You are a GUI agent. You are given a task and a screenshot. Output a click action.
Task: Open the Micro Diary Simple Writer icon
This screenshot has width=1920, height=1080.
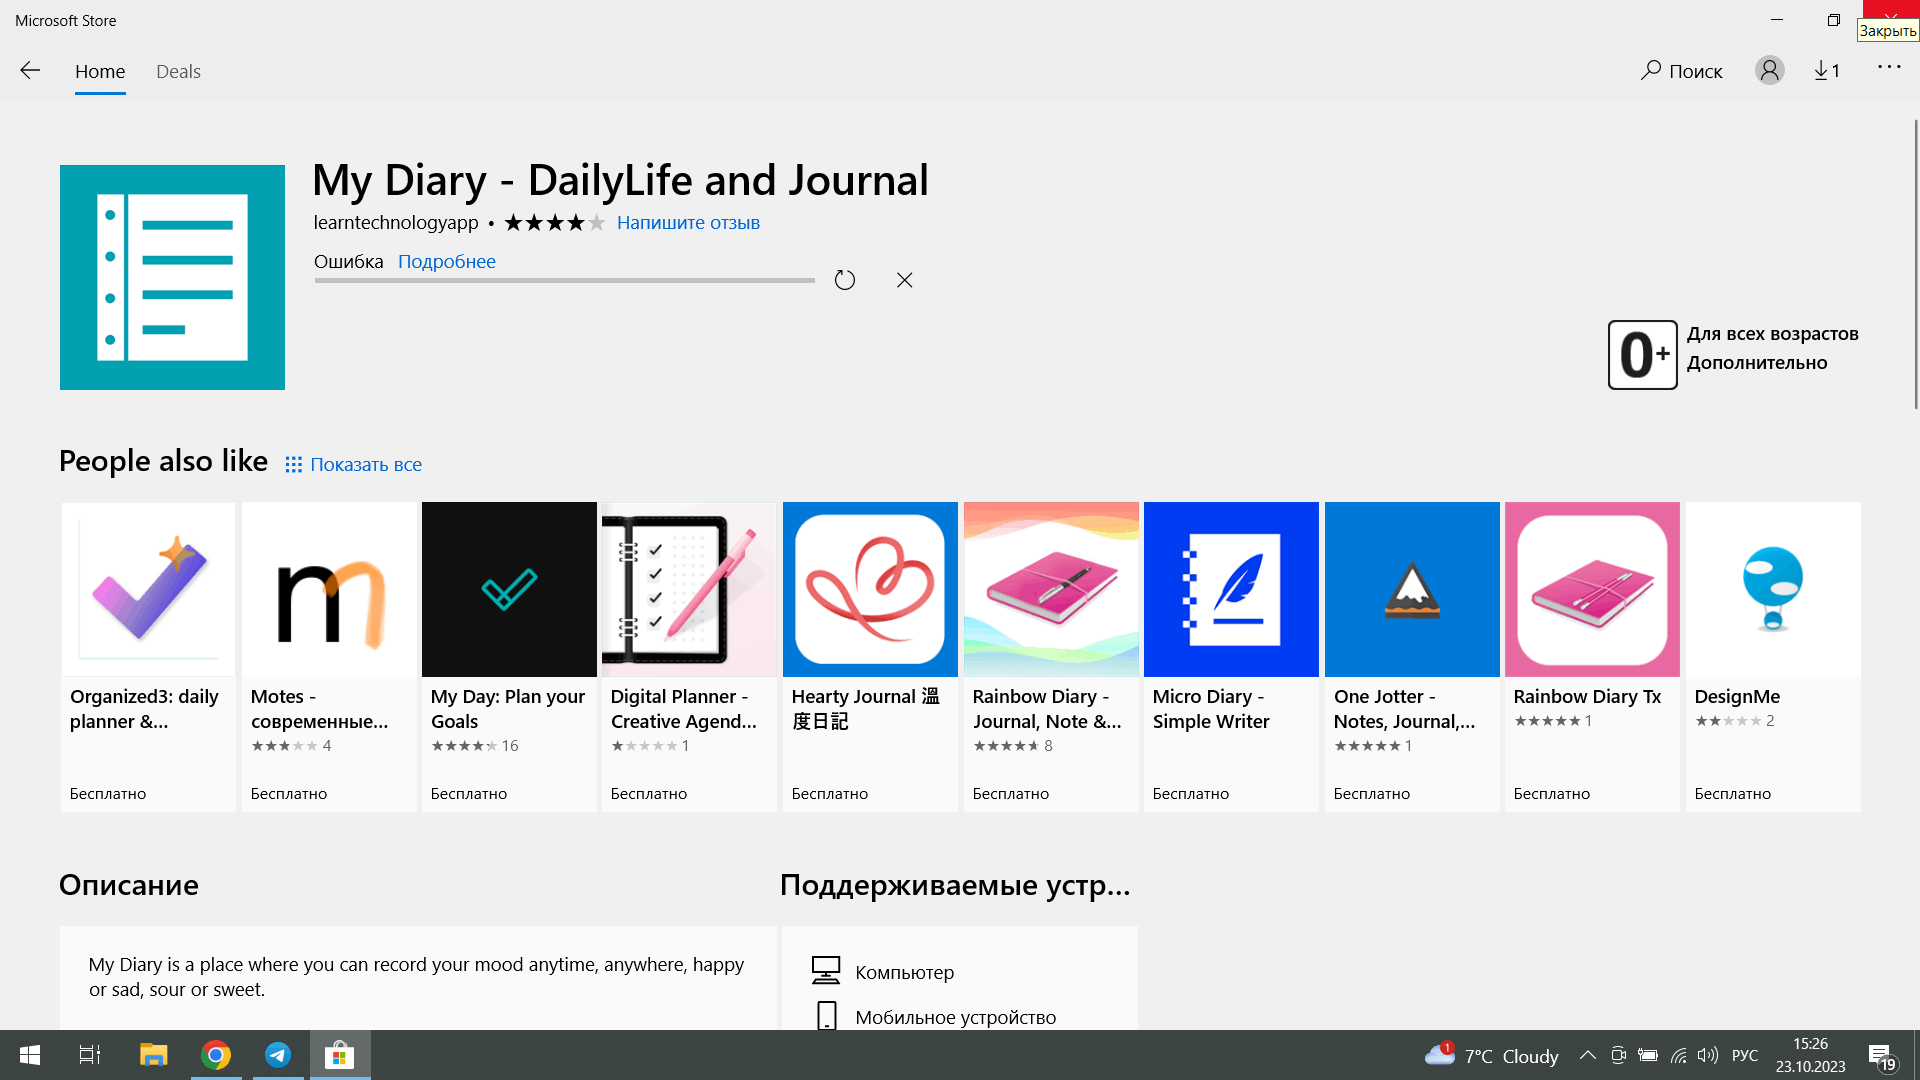(x=1231, y=589)
